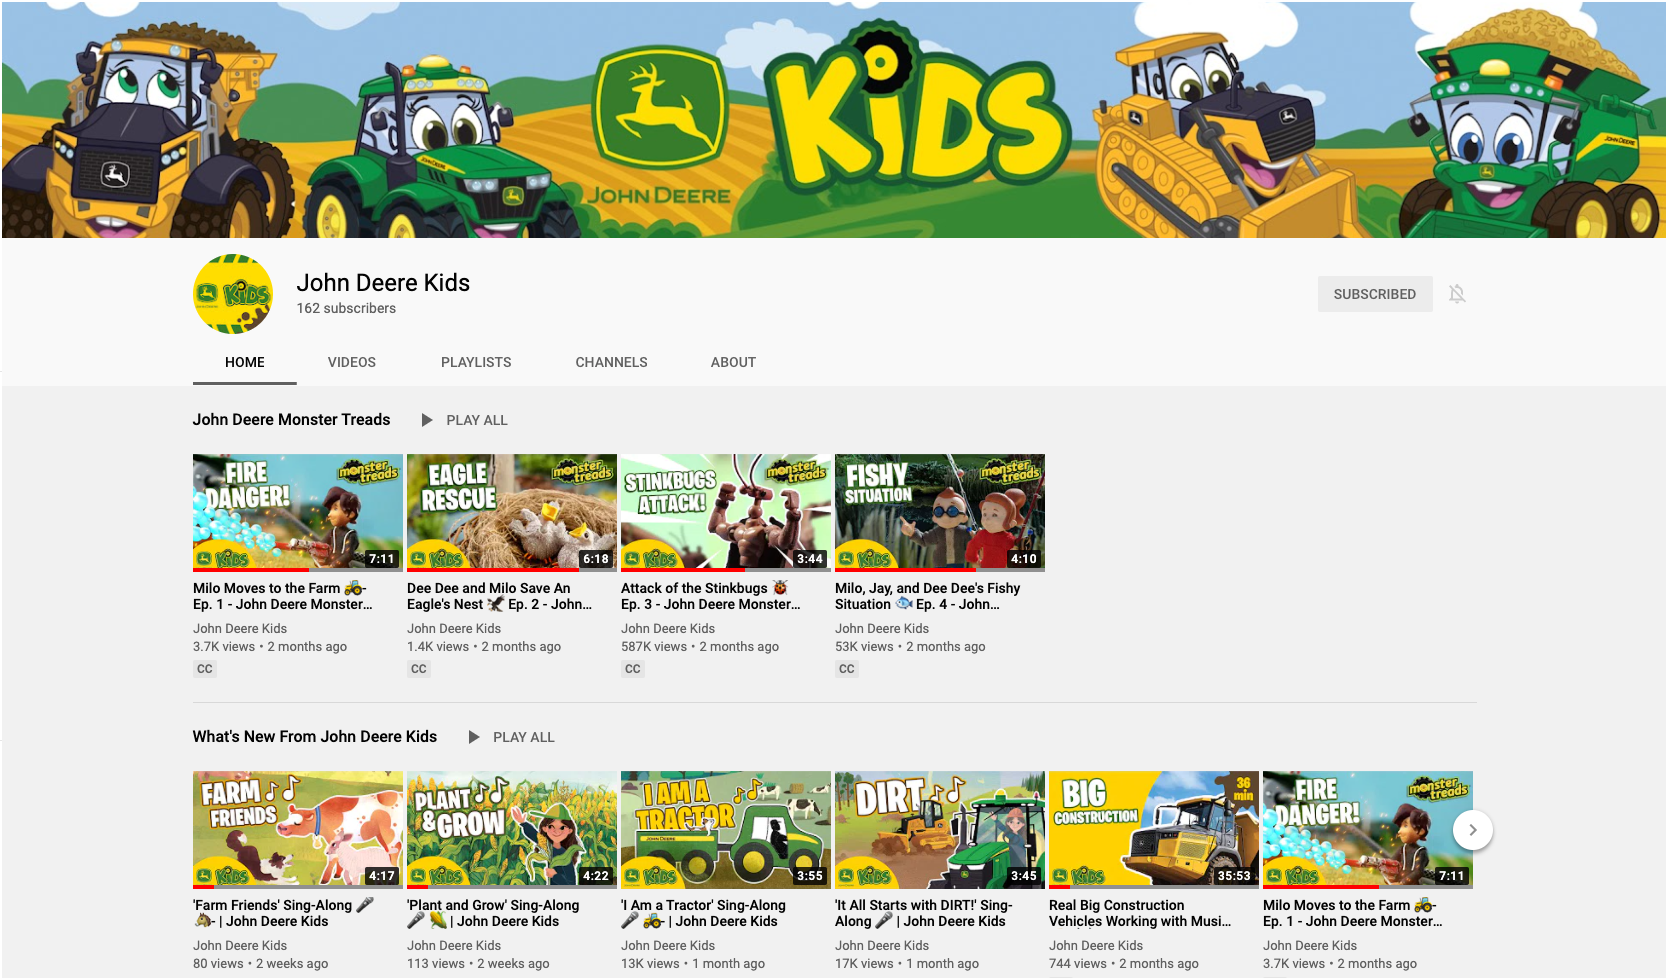Click CC badge under Attack of the Stinkbugs
Image resolution: width=1666 pixels, height=978 pixels.
coord(633,669)
